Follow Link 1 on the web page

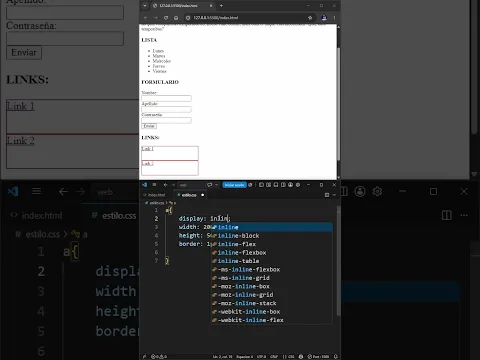147,149
